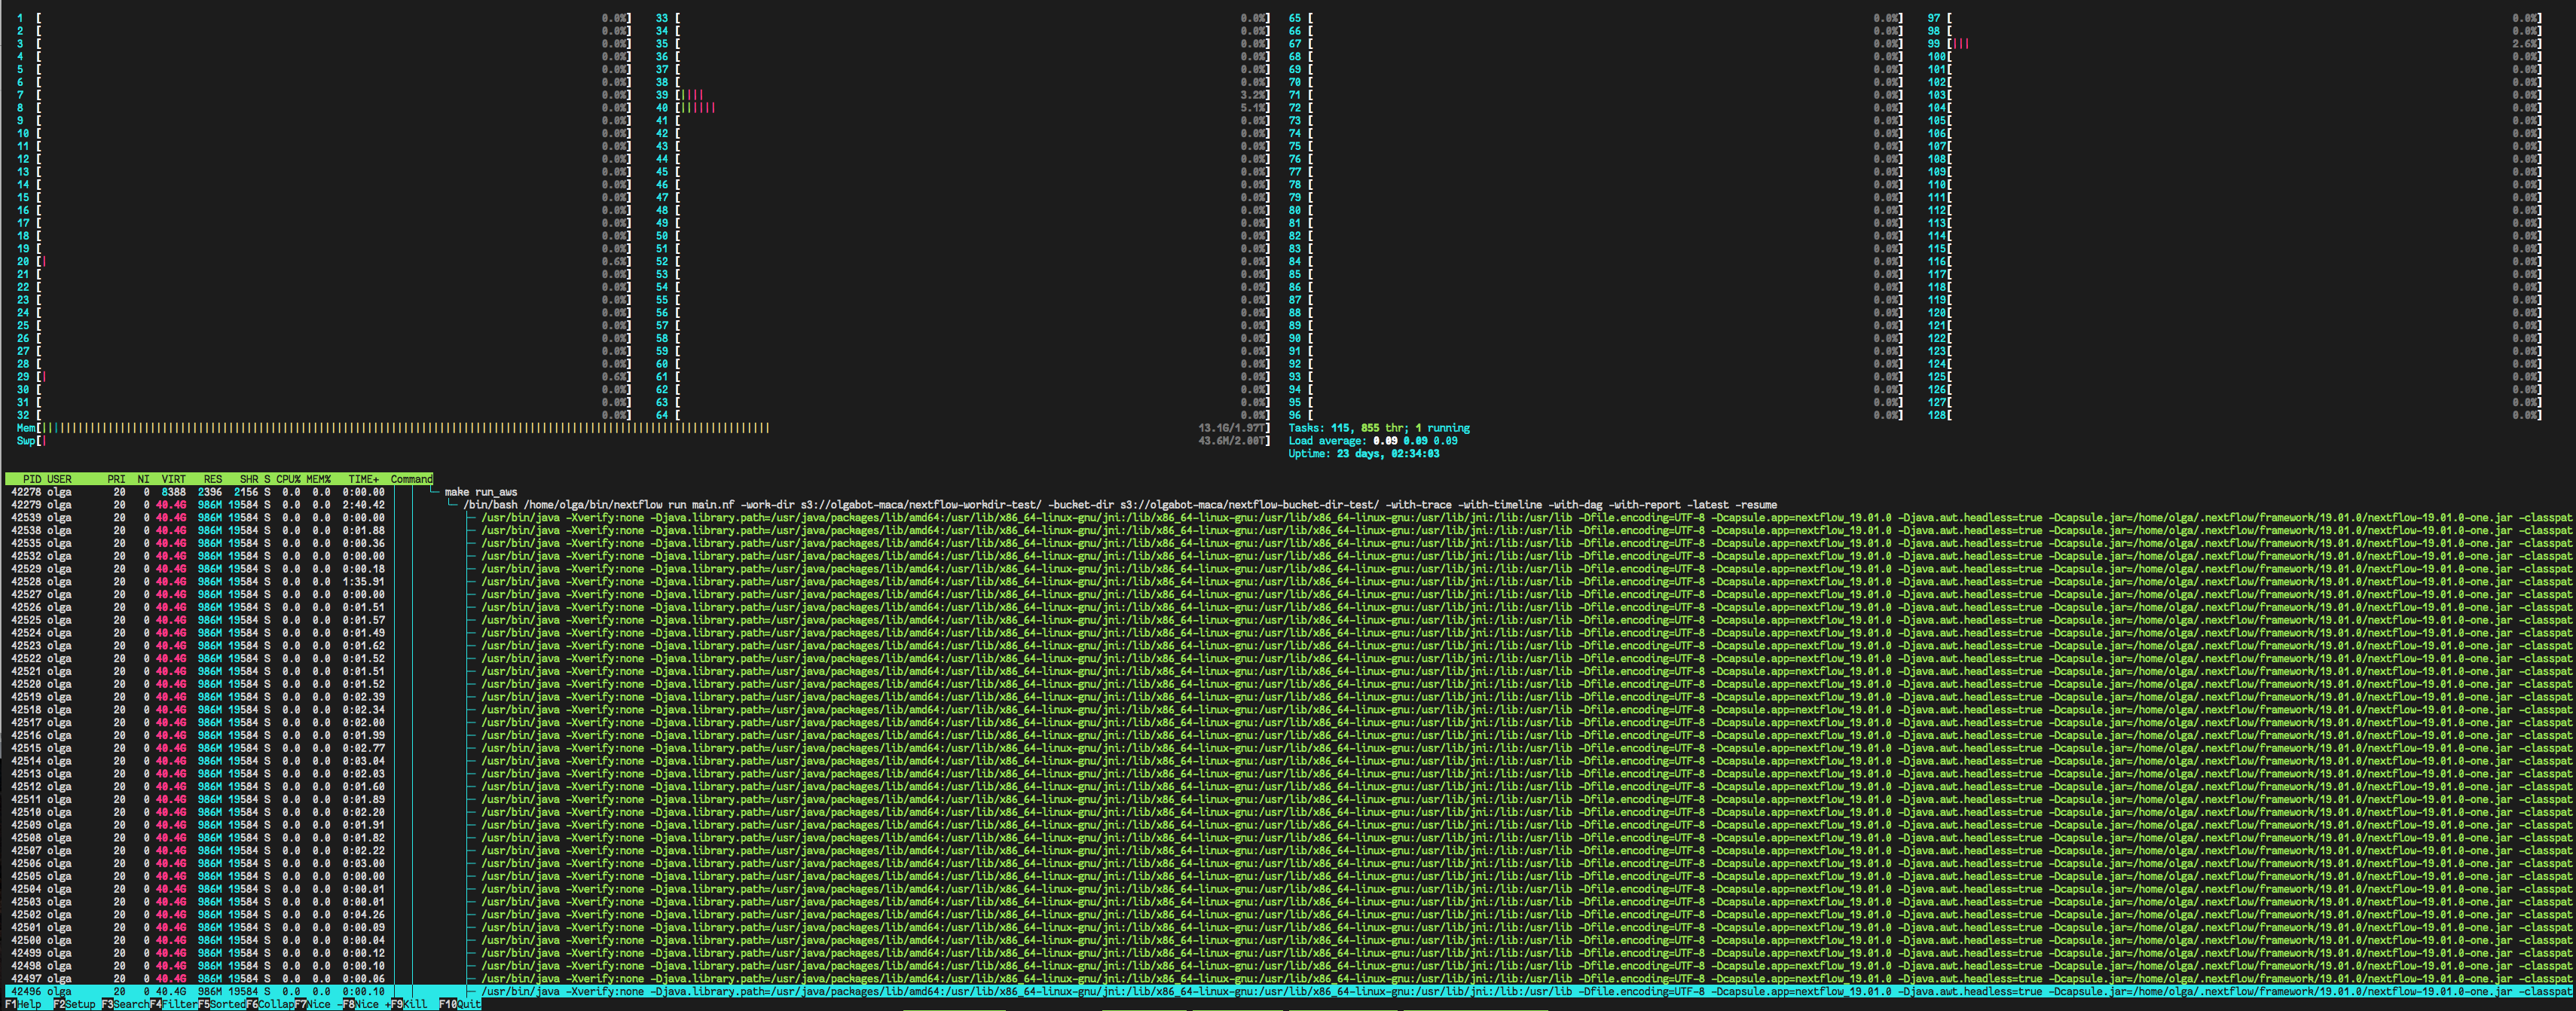Select process row PID 42506

(x=1288, y=863)
